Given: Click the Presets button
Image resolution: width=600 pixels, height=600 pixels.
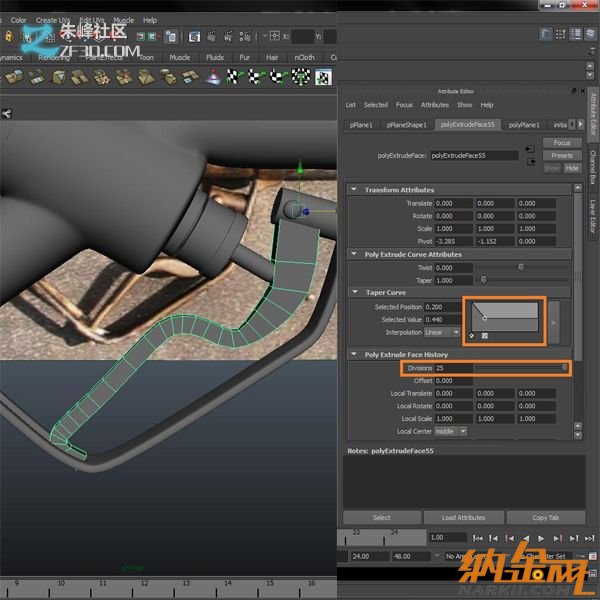Looking at the screenshot, I should pyautogui.click(x=562, y=155).
